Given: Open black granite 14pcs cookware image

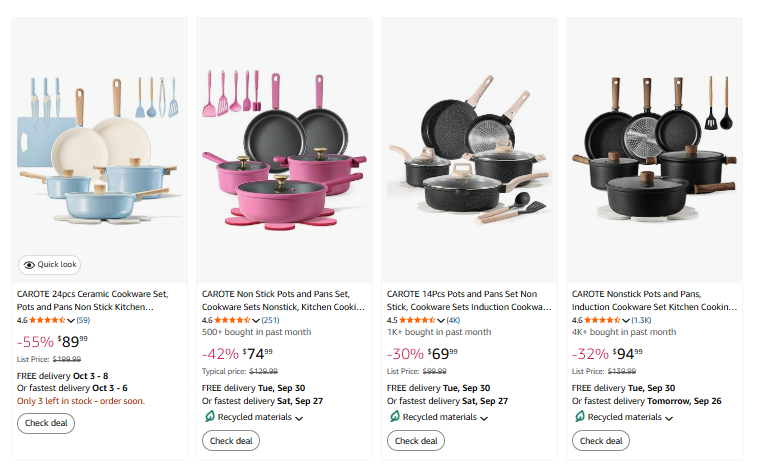Looking at the screenshot, I should coord(469,145).
